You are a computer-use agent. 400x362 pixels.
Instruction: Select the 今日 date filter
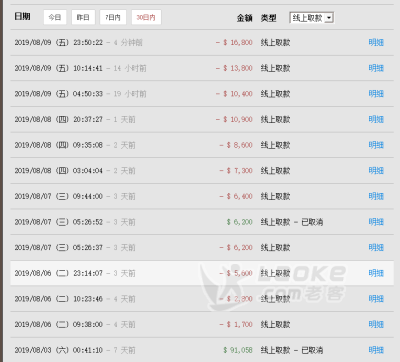click(55, 17)
